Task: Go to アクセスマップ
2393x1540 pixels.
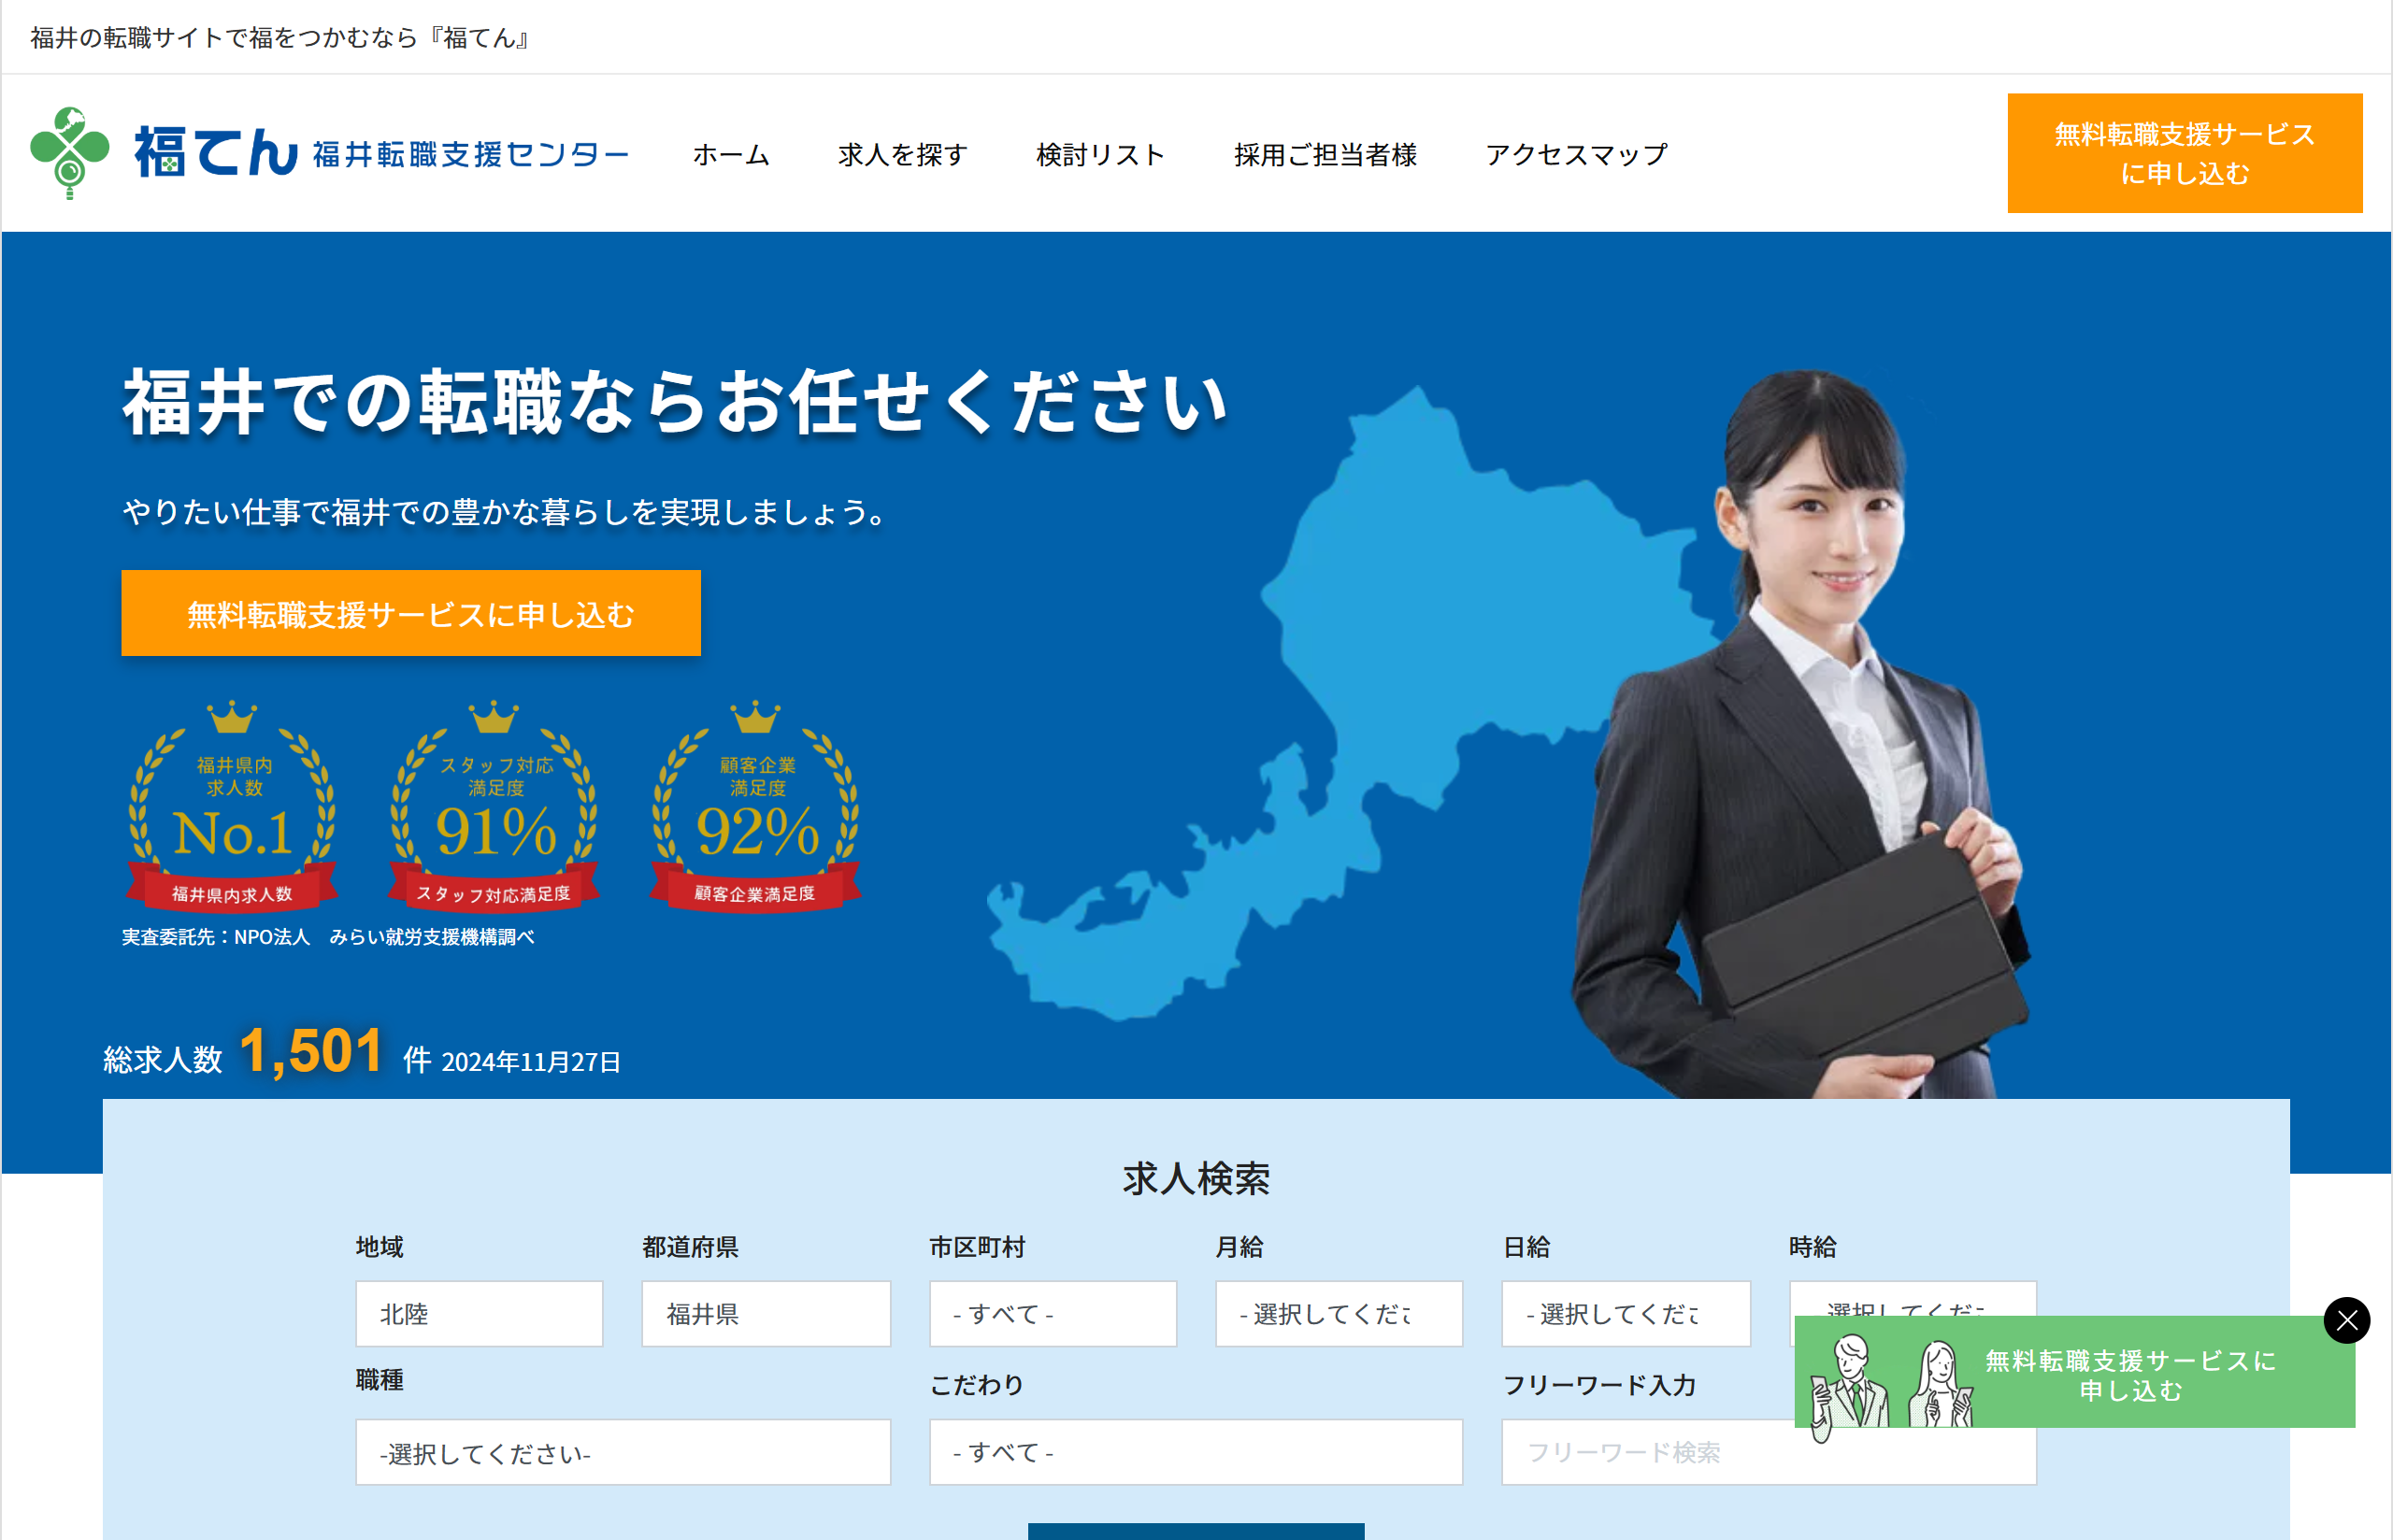Action: click(1577, 155)
